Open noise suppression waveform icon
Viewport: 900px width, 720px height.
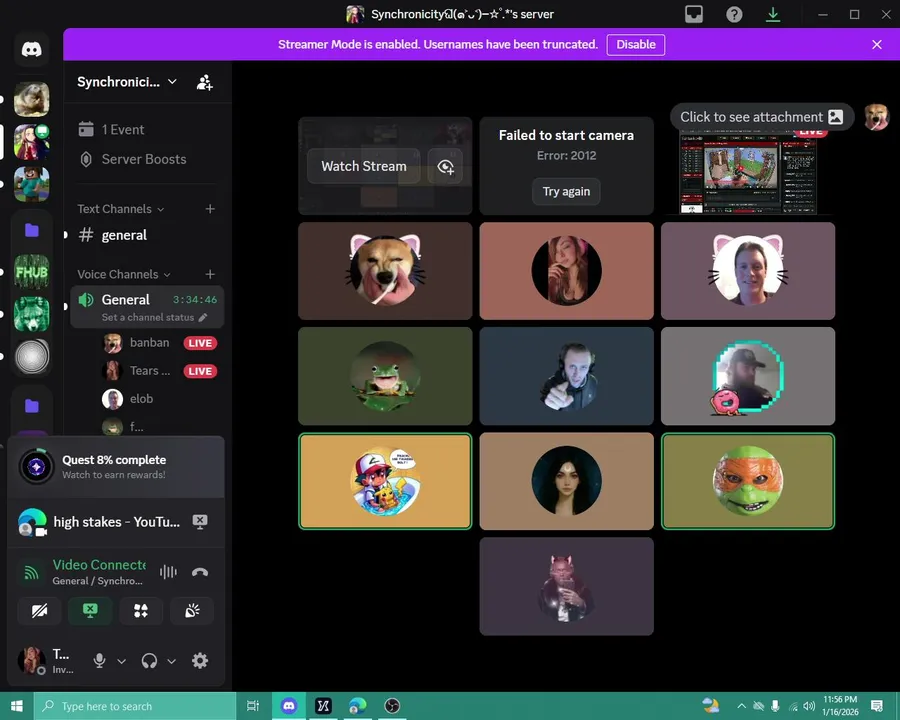click(x=168, y=572)
